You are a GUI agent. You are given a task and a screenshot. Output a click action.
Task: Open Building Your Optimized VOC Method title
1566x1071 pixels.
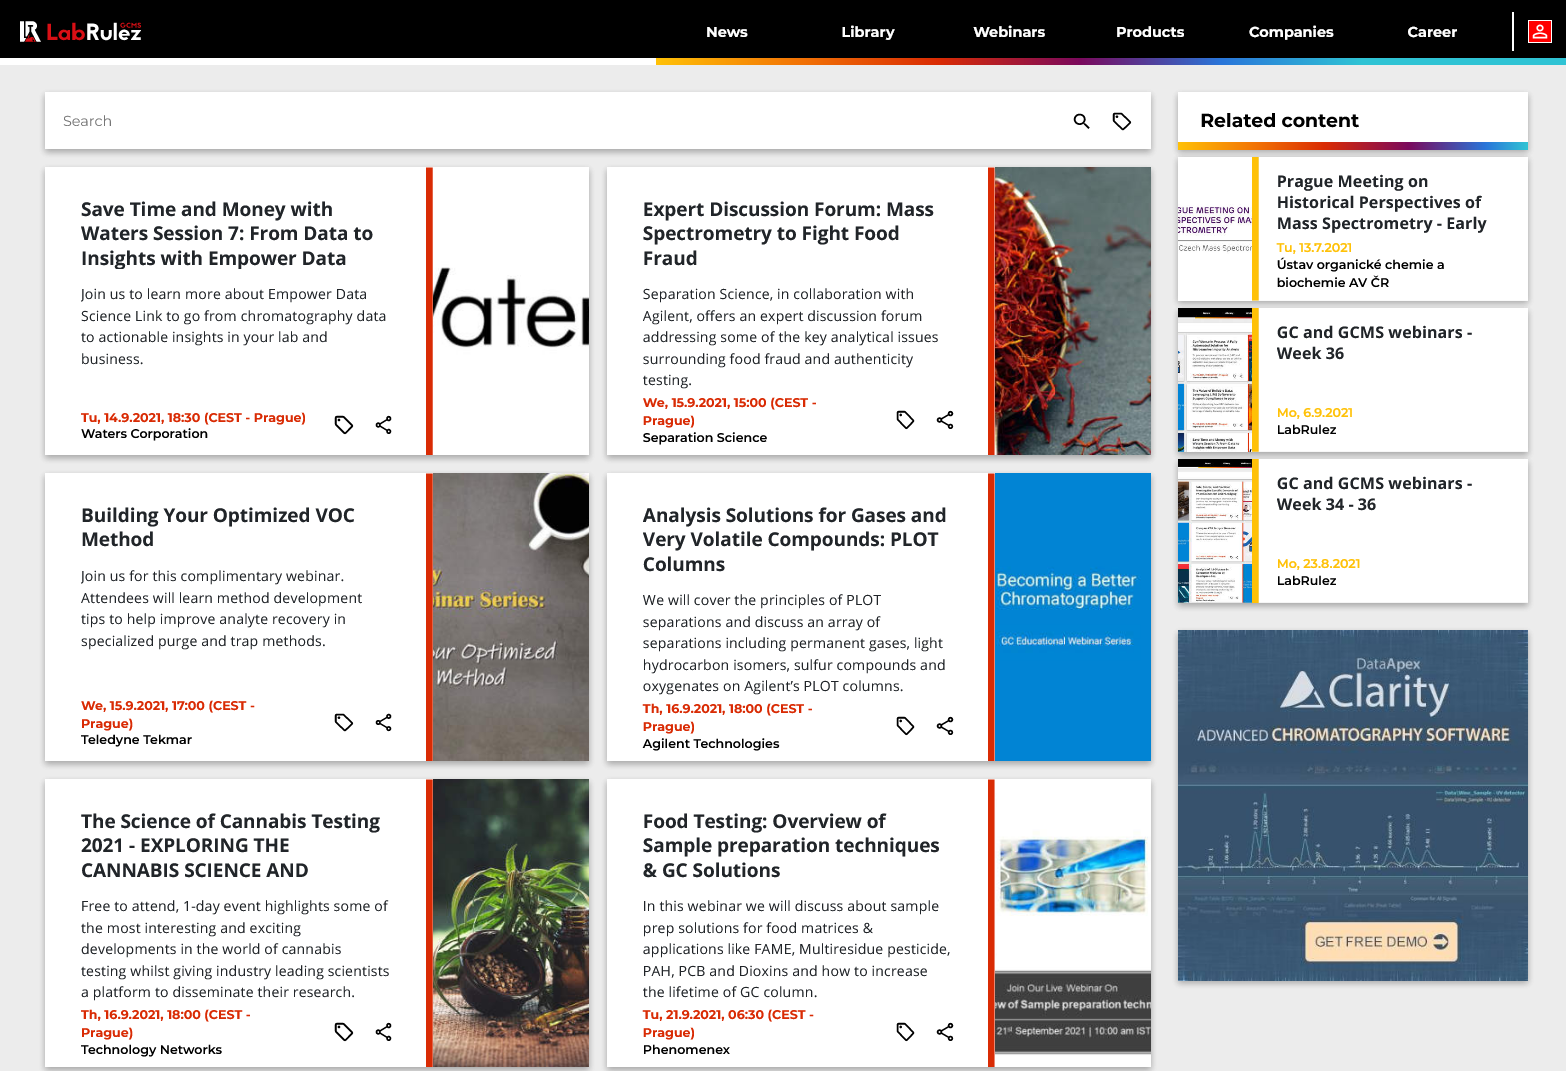pos(218,527)
